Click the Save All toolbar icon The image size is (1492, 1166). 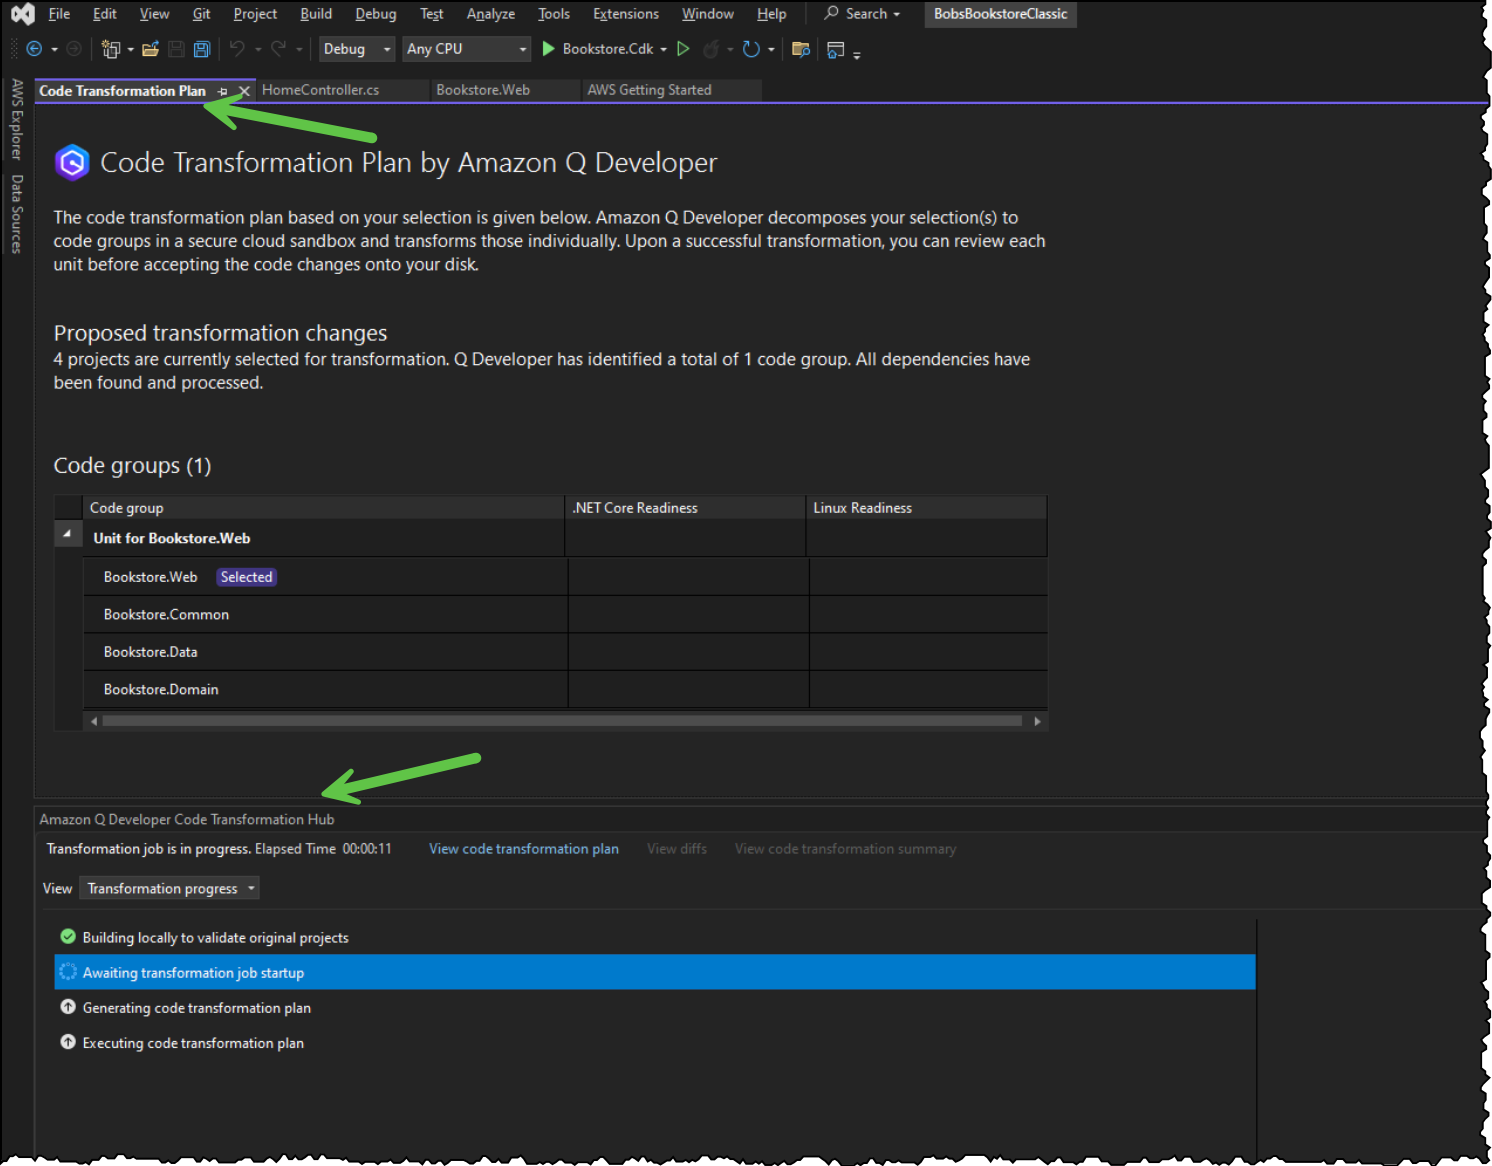[201, 48]
